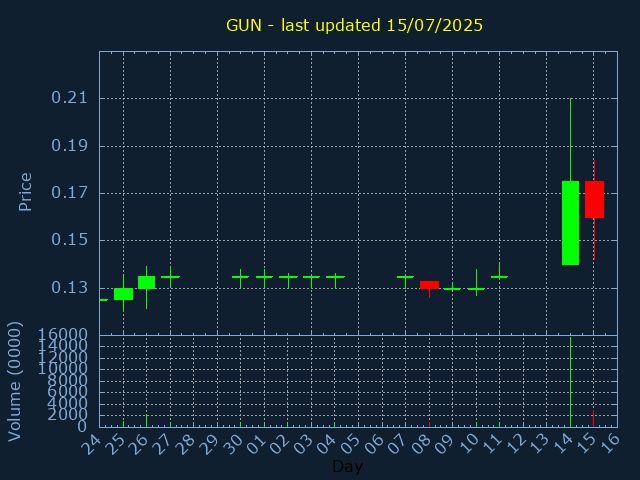The width and height of the screenshot is (640, 480).
Task: Click the day label '16' on x-axis
Action: [x=609, y=444]
